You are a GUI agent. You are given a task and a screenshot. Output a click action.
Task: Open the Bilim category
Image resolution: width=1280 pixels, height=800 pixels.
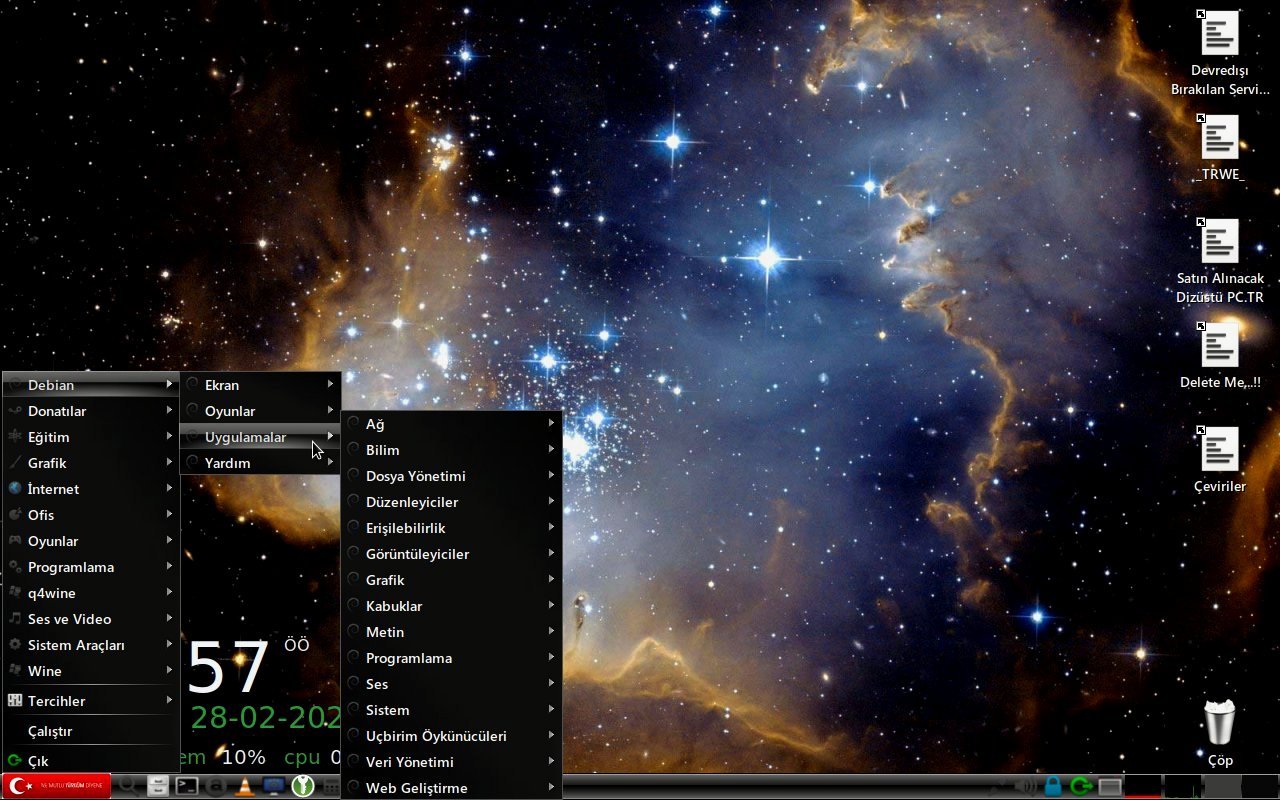click(452, 450)
